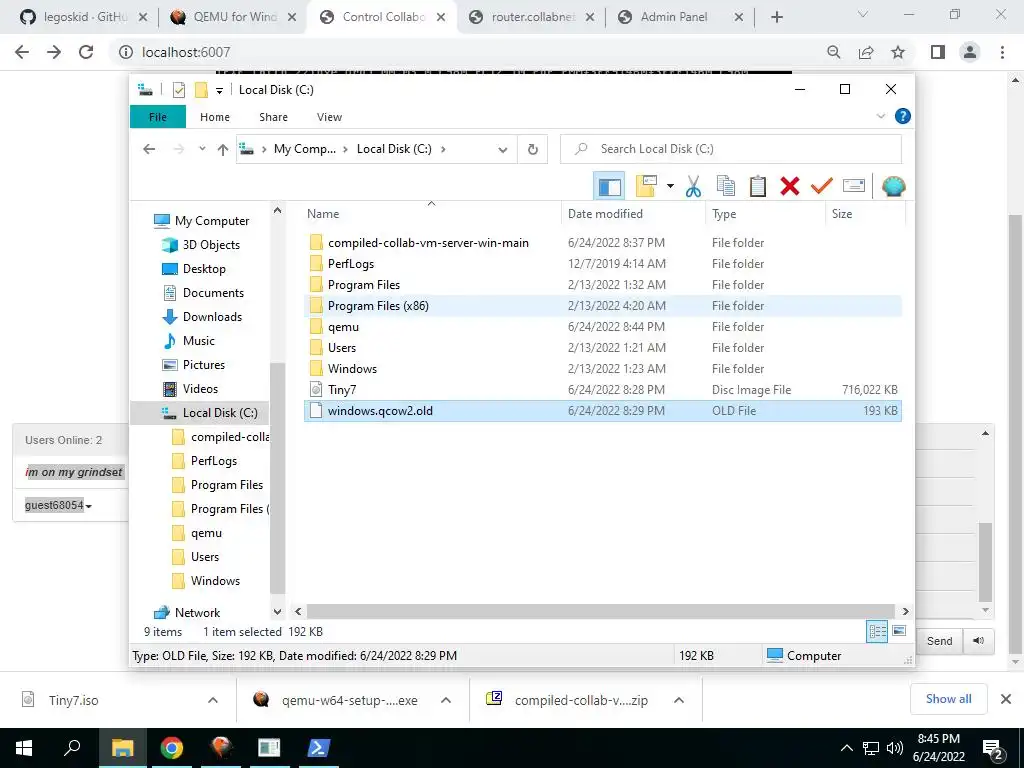The height and width of the screenshot is (768, 1024).
Task: Click the Explorer help question mark icon
Action: pos(903,116)
